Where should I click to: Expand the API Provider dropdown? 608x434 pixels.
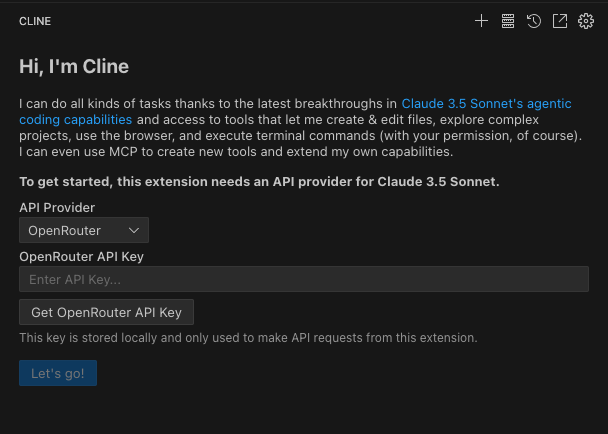coord(84,231)
